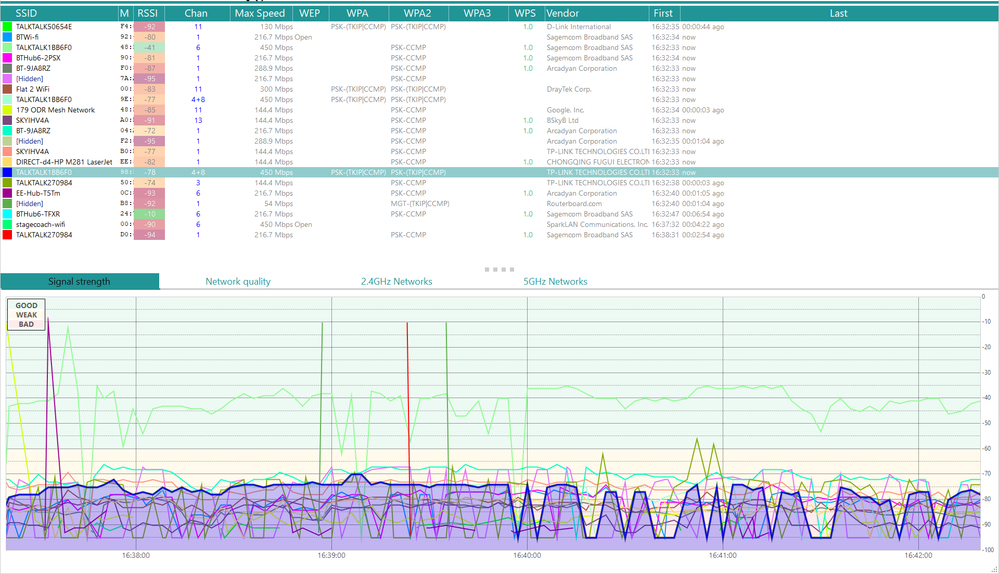Sort by the Chan column header
999x574 pixels.
click(196, 13)
